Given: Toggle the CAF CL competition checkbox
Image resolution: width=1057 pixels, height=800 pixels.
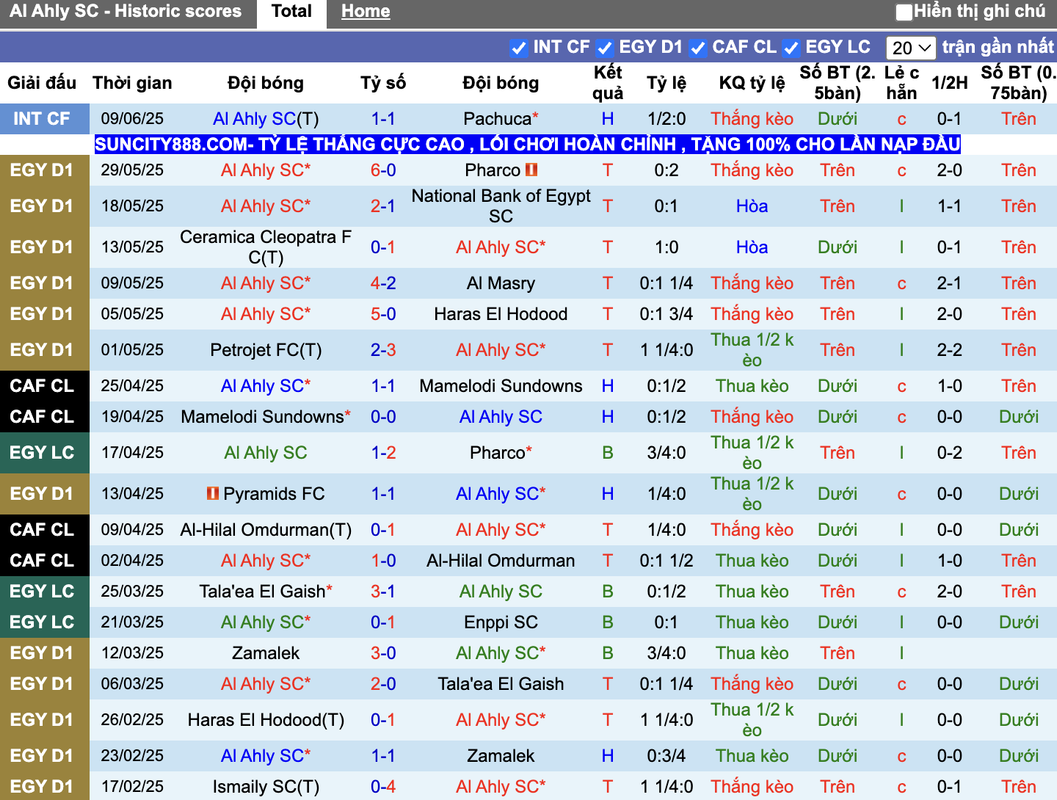Looking at the screenshot, I should [698, 48].
